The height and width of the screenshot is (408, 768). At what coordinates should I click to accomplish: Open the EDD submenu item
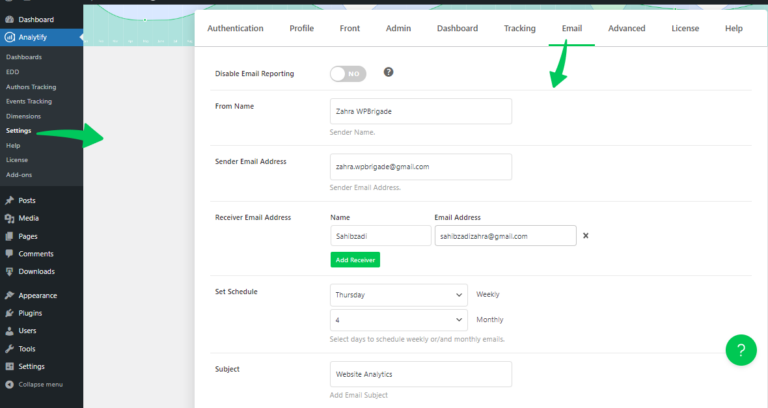coord(13,72)
